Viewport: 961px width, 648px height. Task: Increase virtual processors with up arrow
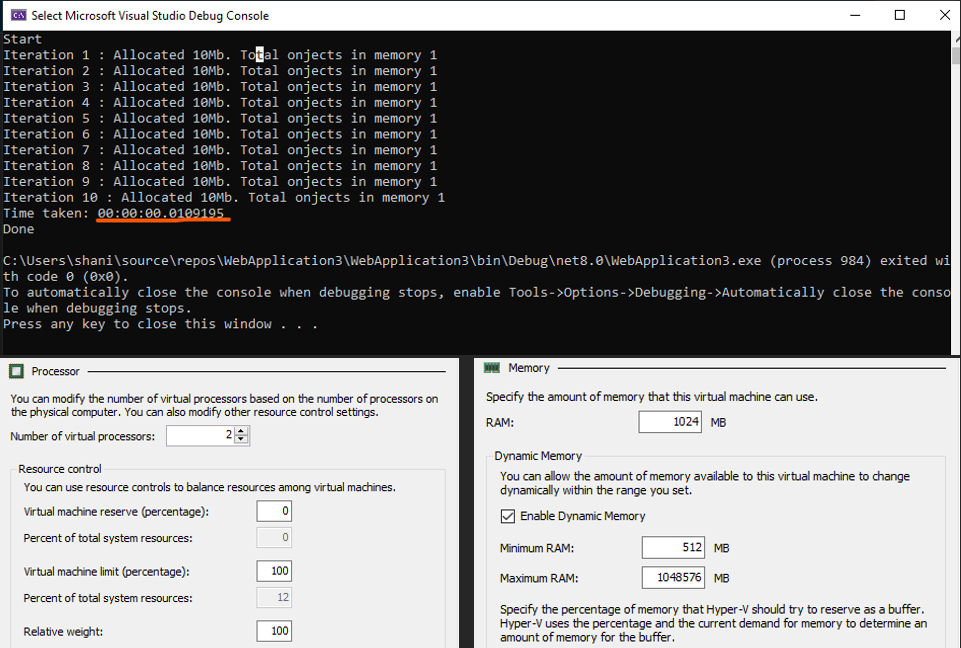243,432
